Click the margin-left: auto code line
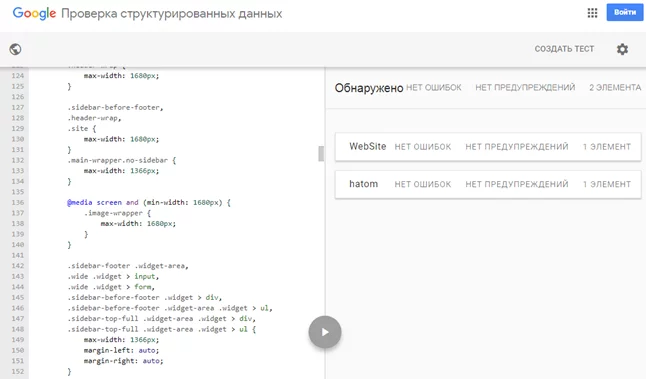The height and width of the screenshot is (379, 646). [x=121, y=350]
